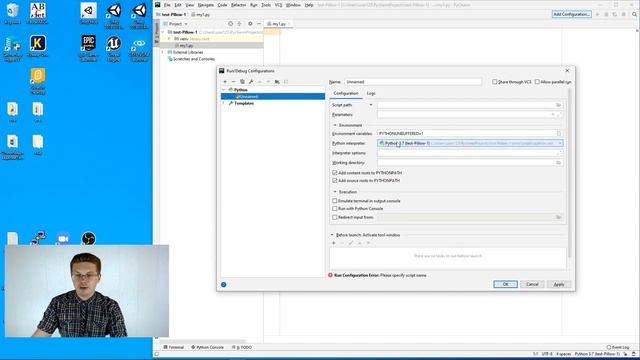This screenshot has height=360, width=640.
Task: Click the dialog's vertical scrollbar
Action: [569, 173]
